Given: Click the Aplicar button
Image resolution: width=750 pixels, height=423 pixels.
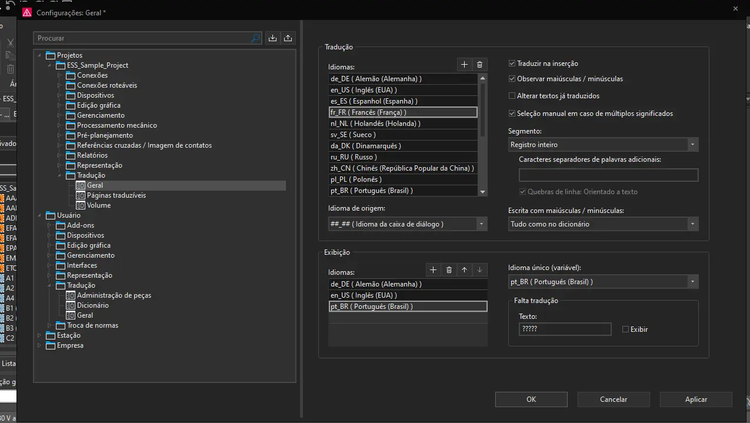Looking at the screenshot, I should coord(696,399).
